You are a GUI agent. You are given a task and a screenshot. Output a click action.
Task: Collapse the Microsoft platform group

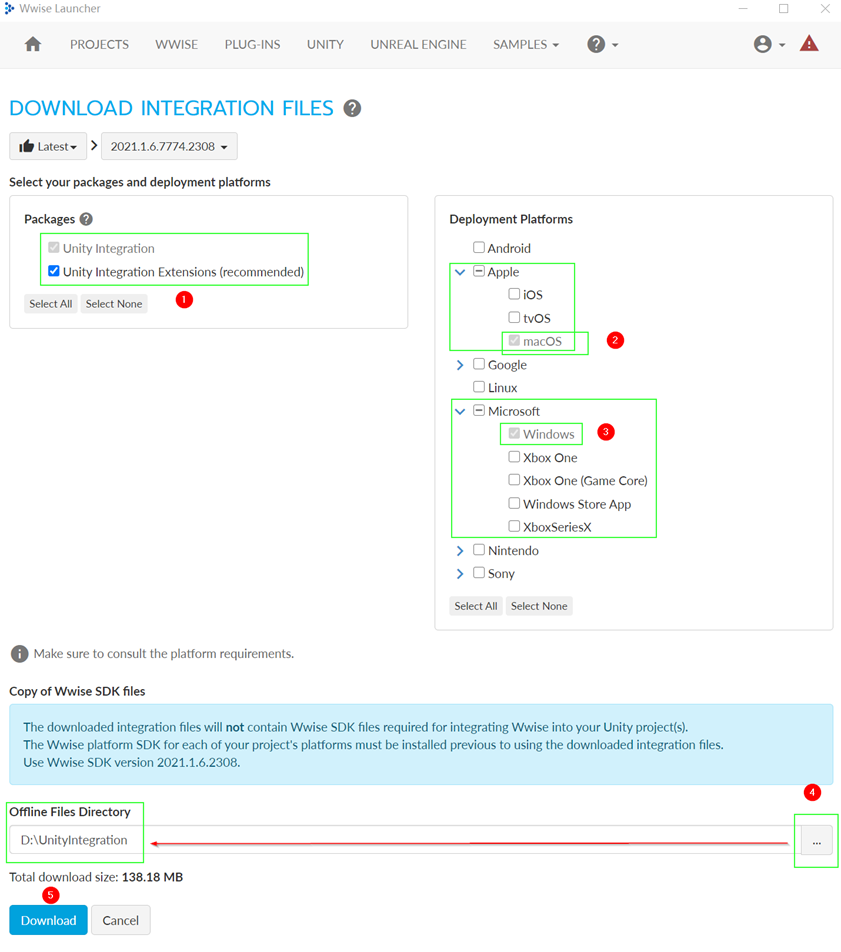tap(460, 411)
